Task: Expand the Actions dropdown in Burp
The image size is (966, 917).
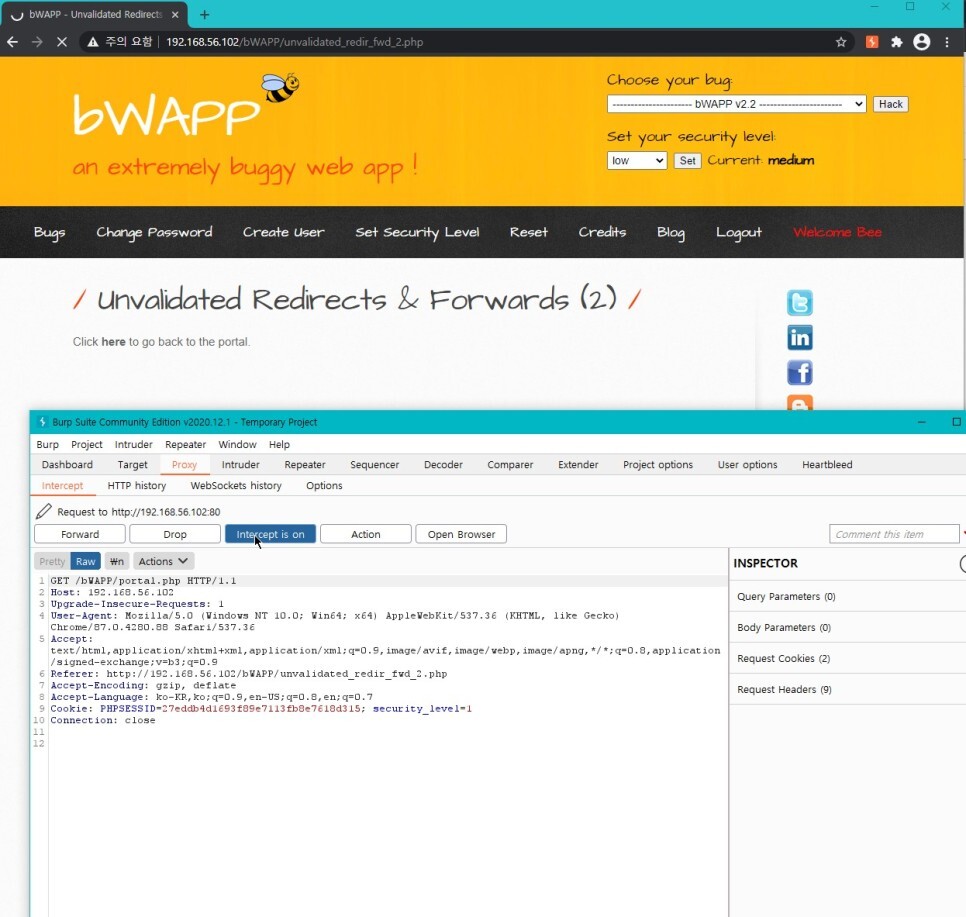Action: pos(163,561)
